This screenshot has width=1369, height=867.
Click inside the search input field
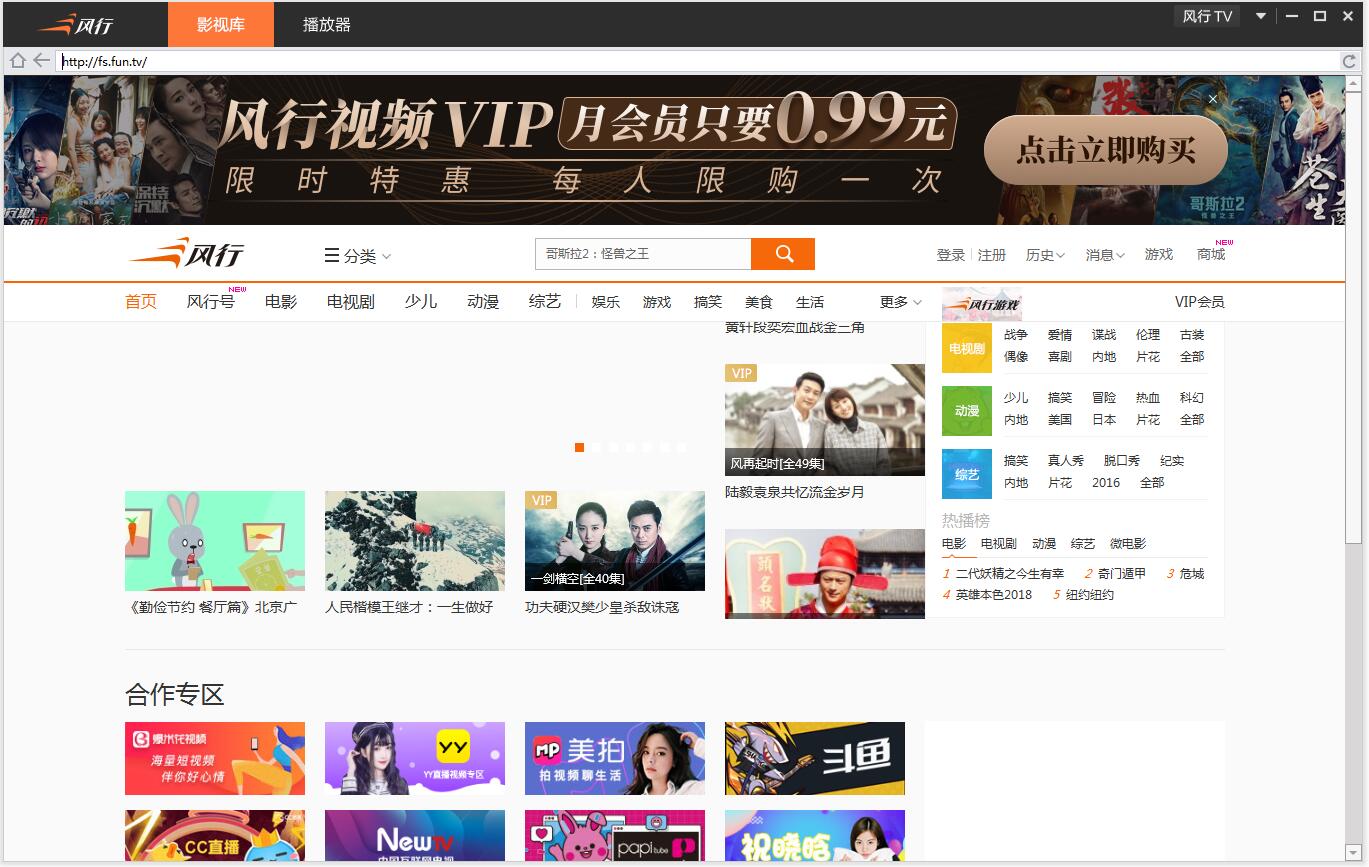pos(640,254)
